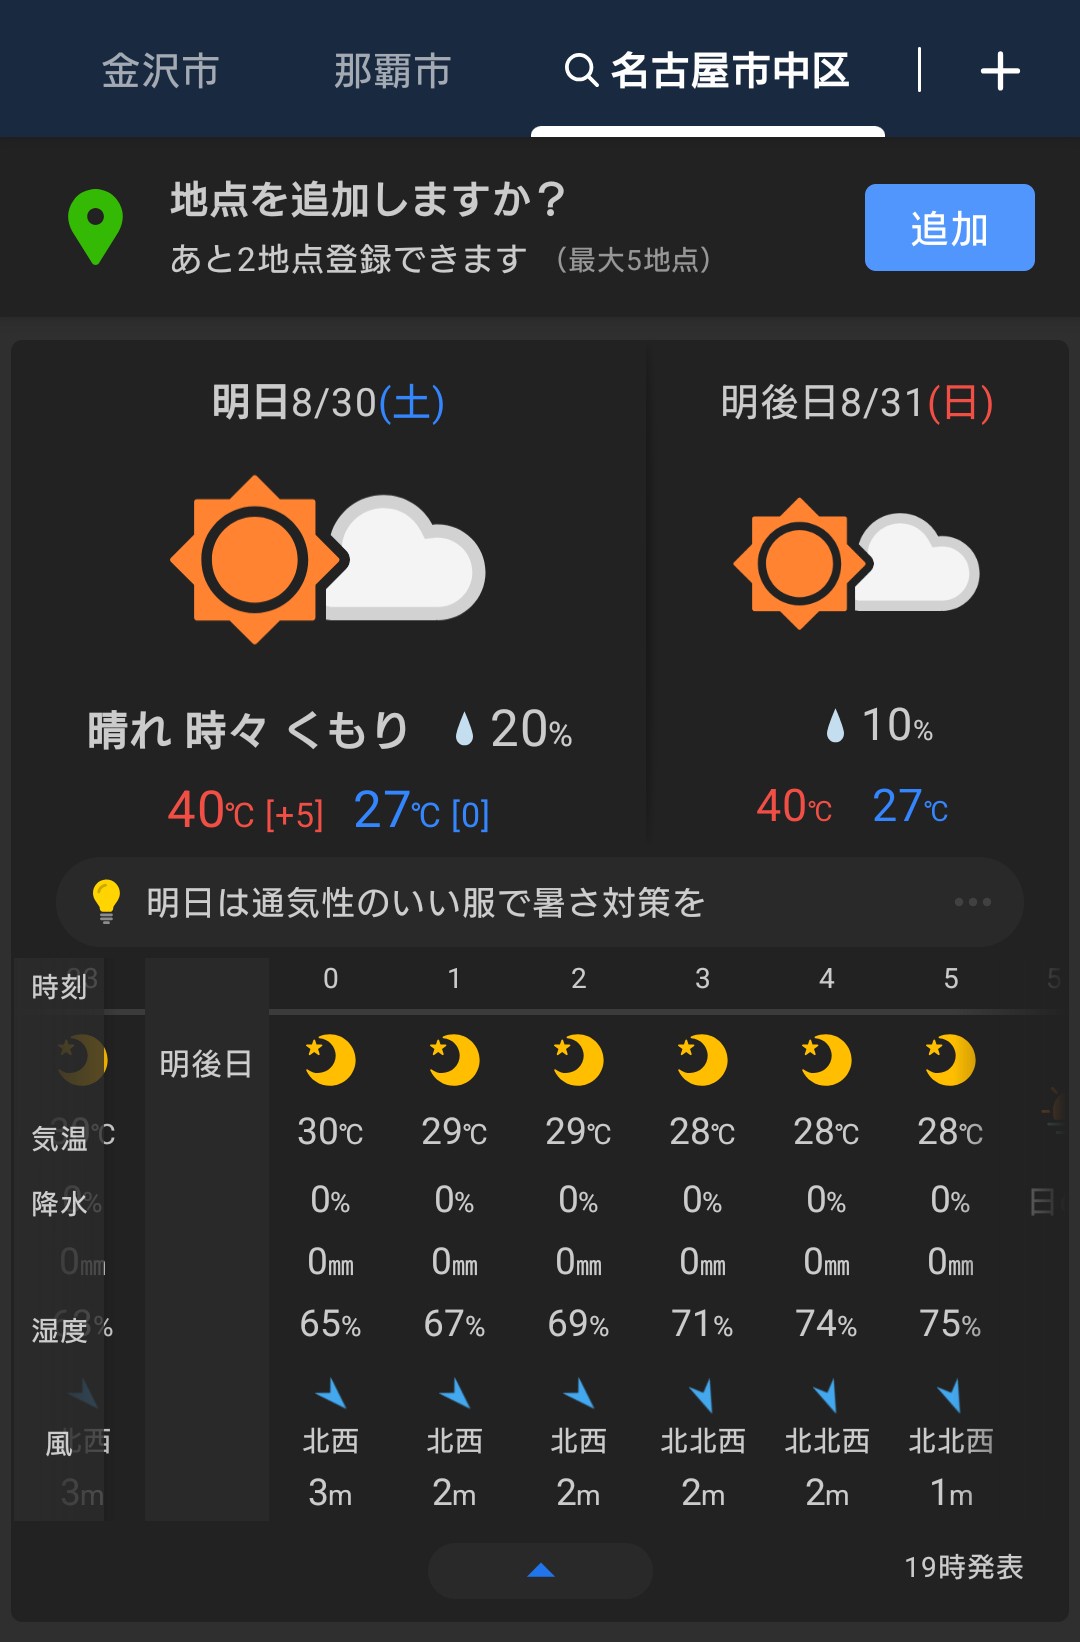This screenshot has width=1080, height=1642.
Task: Tap the yellow lightbulb tip icon
Action: (106, 901)
